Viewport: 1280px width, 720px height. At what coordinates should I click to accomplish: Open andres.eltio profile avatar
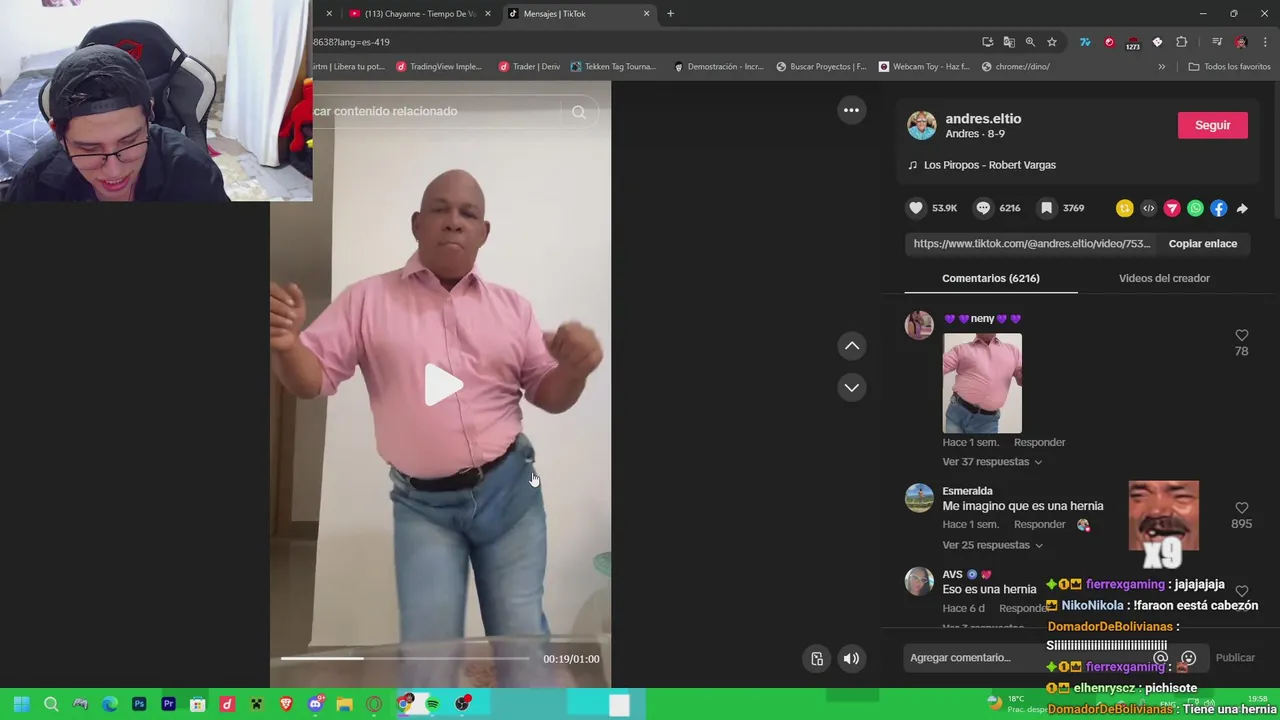(x=921, y=125)
